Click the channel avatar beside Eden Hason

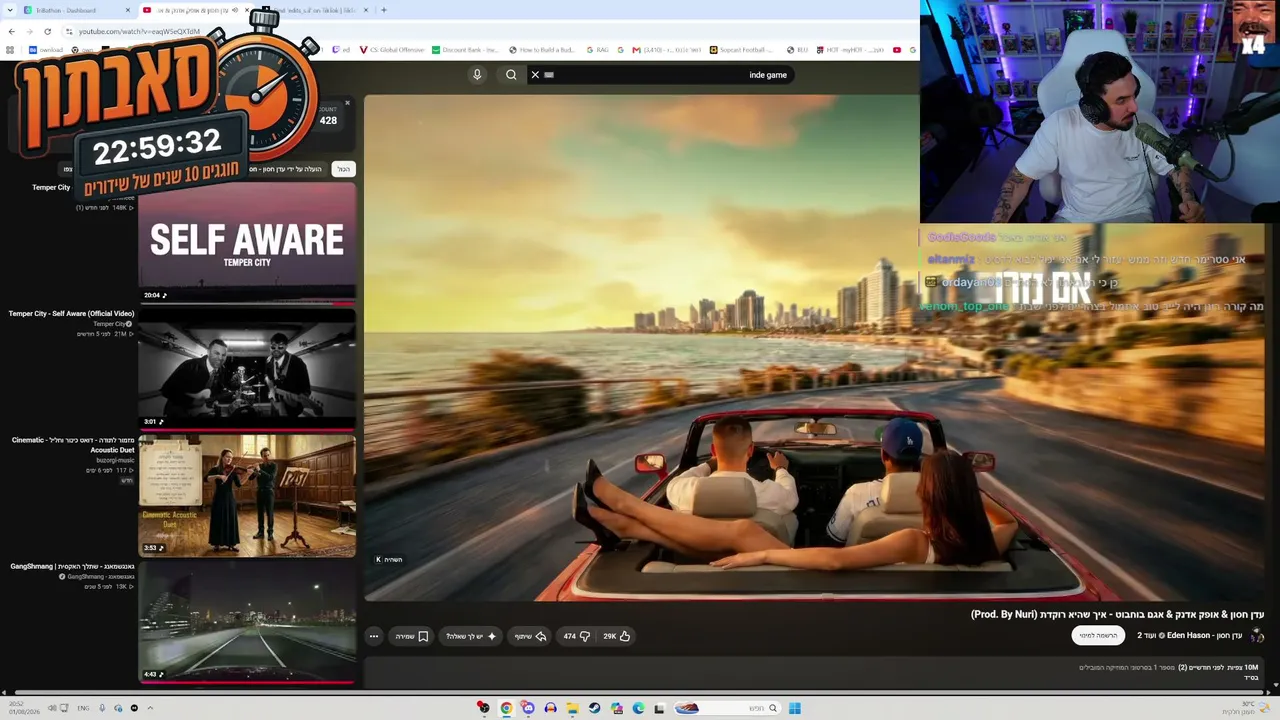(1257, 635)
